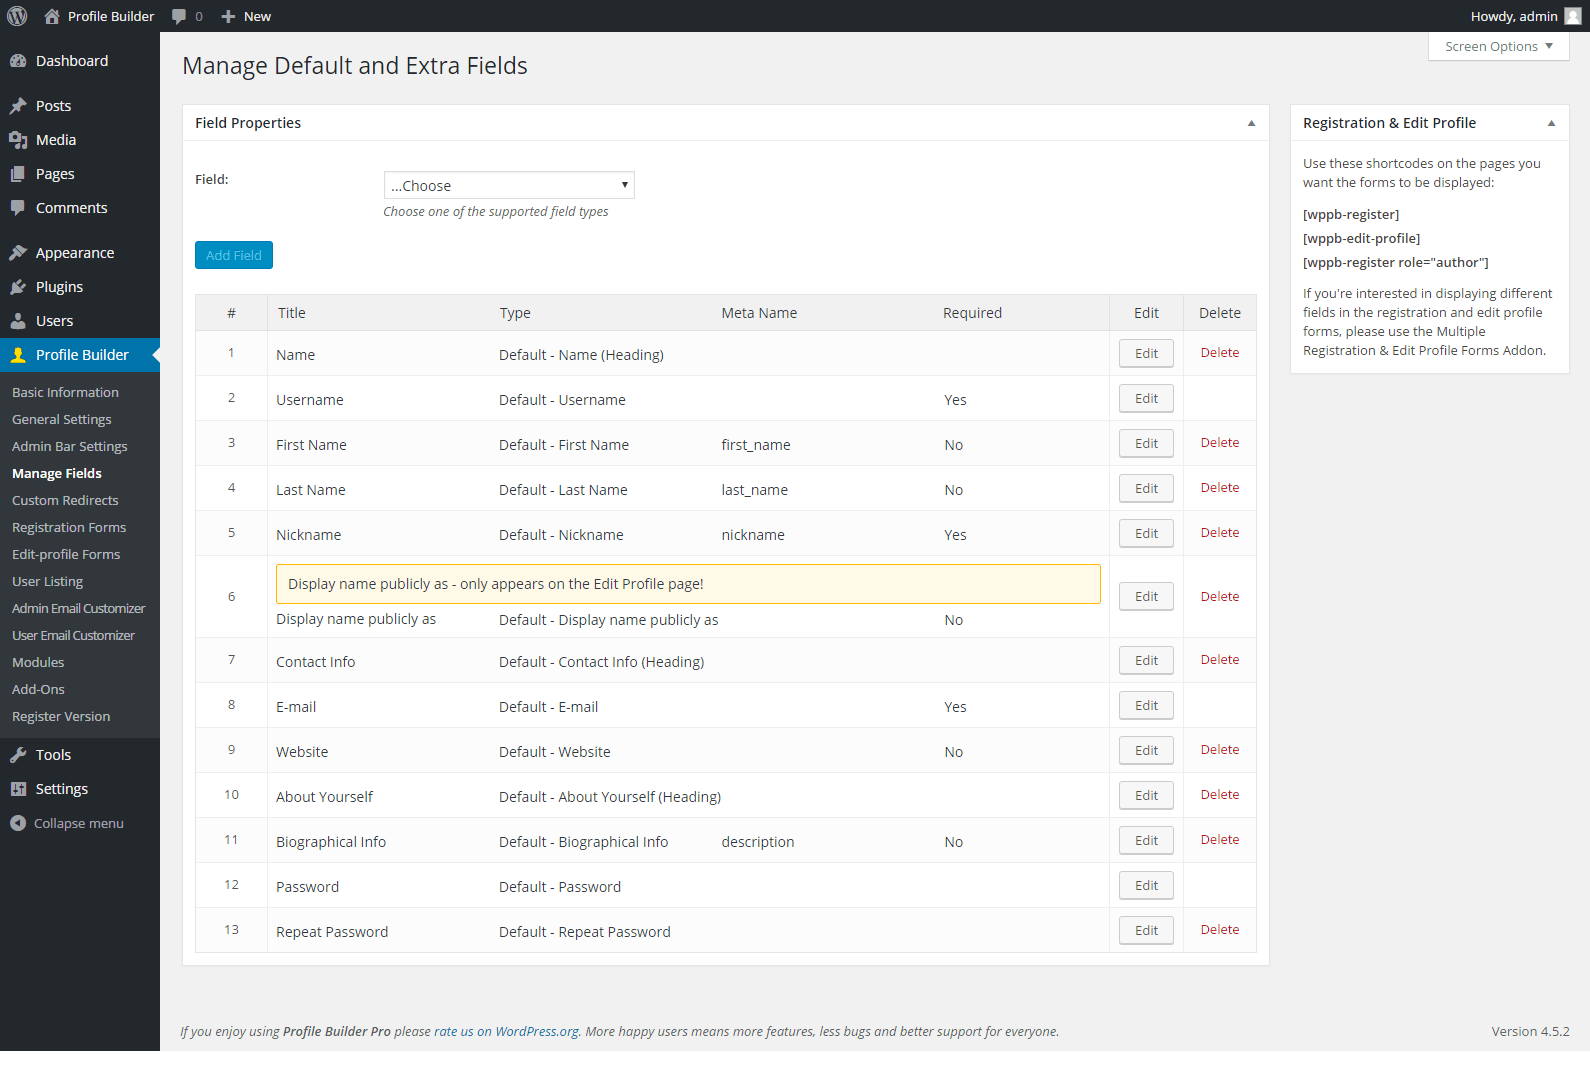
Task: Delete the Last Name field
Action: (1220, 487)
